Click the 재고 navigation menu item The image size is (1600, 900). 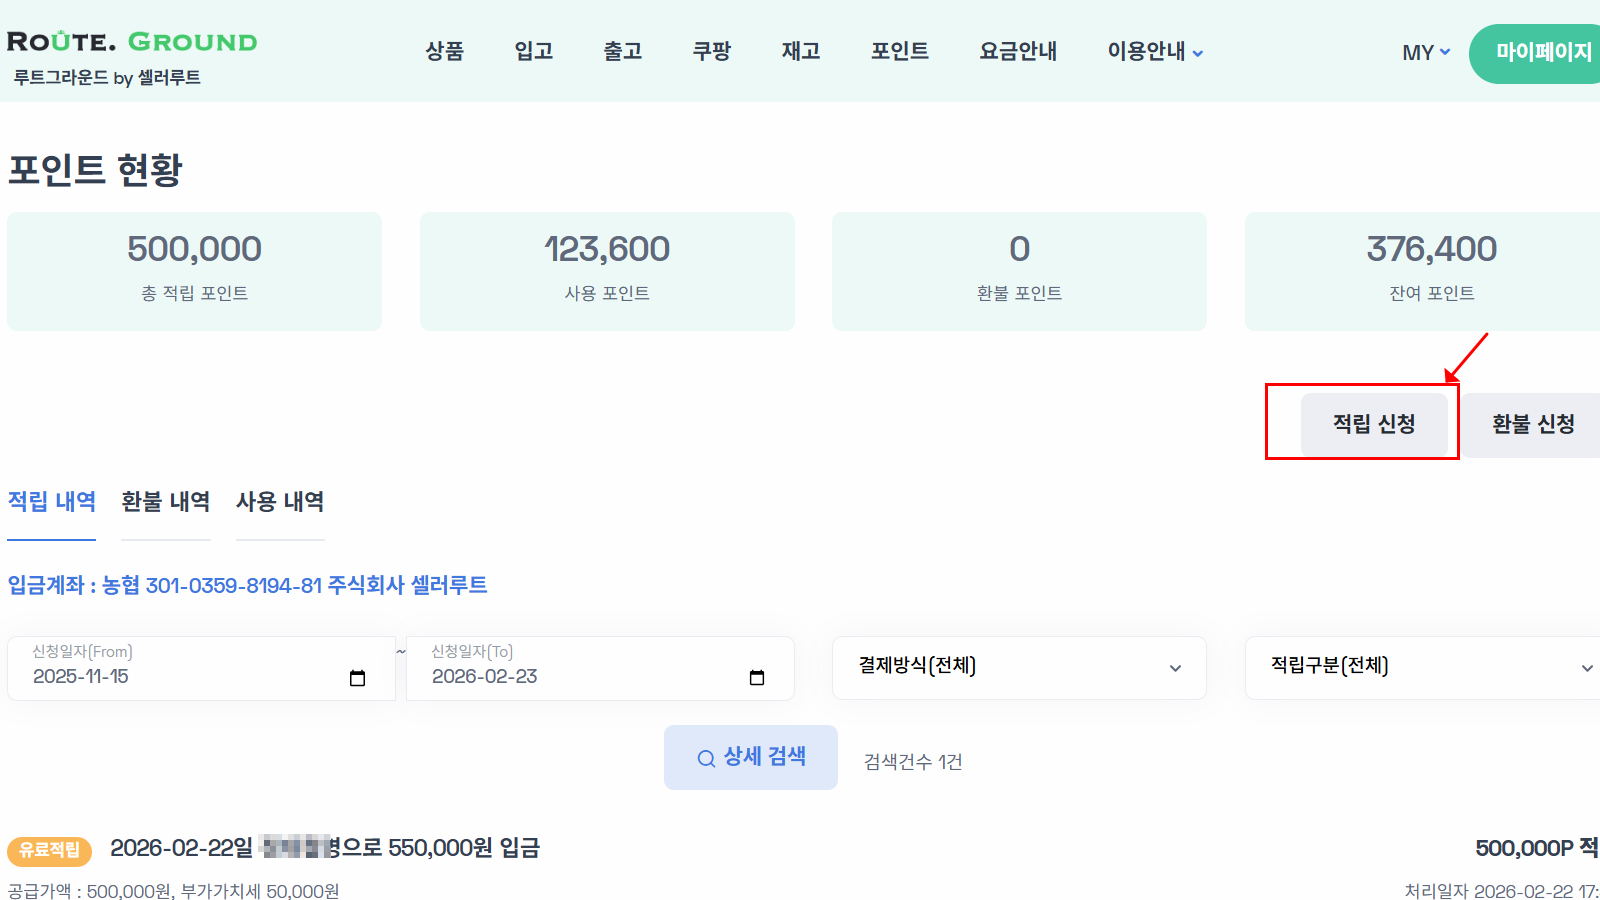pos(799,51)
